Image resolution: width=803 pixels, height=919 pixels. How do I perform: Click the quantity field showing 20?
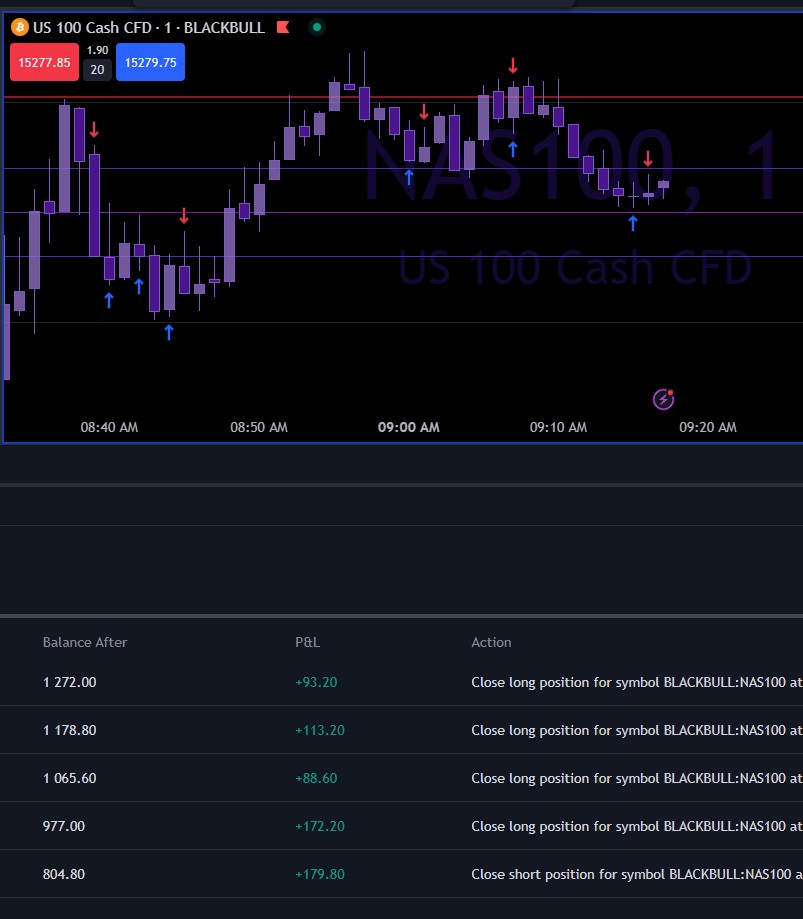click(97, 70)
